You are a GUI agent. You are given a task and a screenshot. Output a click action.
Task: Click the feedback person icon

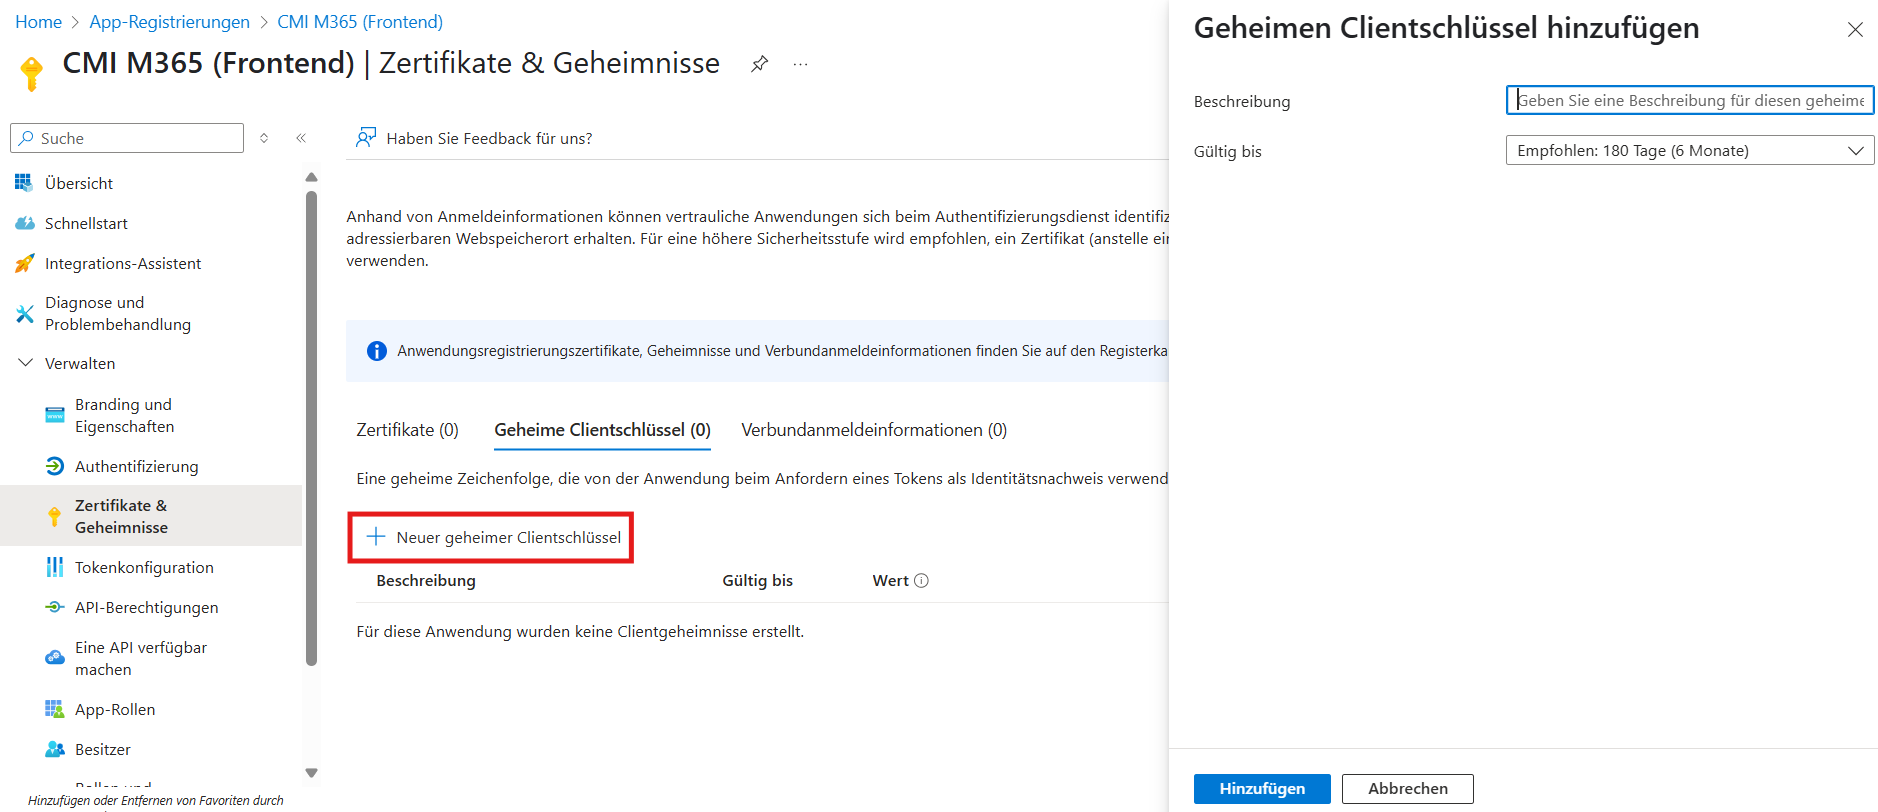[x=366, y=137]
